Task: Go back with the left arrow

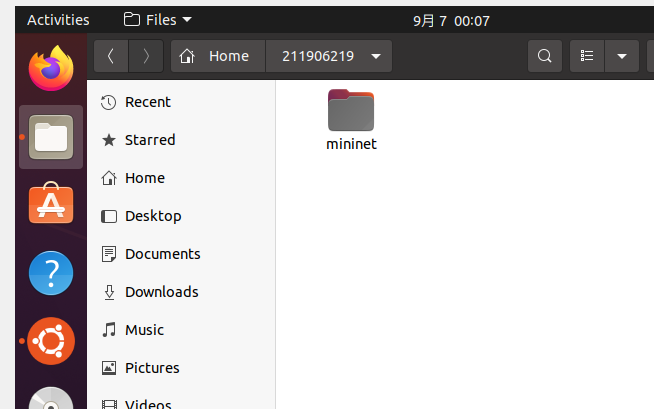Action: point(110,56)
